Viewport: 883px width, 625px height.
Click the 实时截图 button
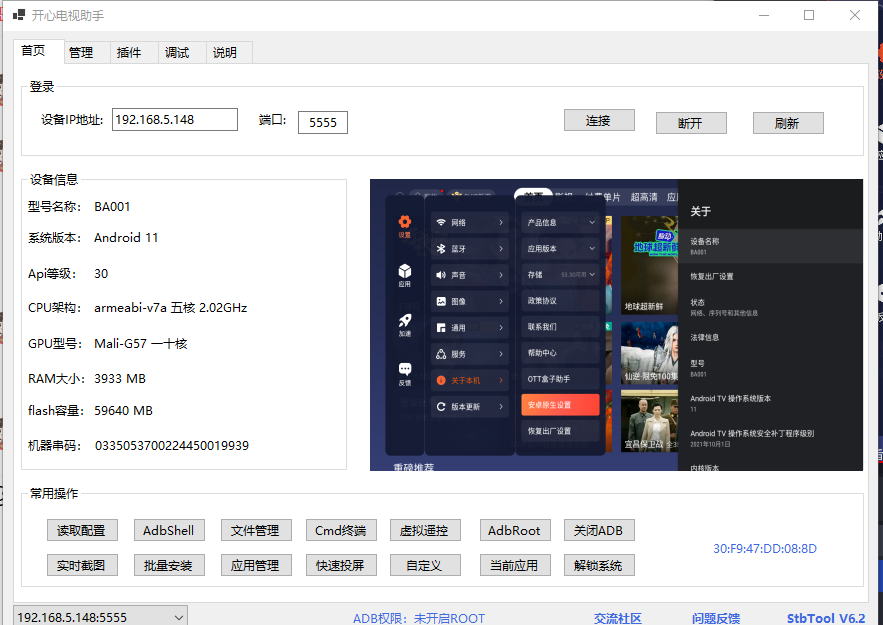(x=82, y=565)
